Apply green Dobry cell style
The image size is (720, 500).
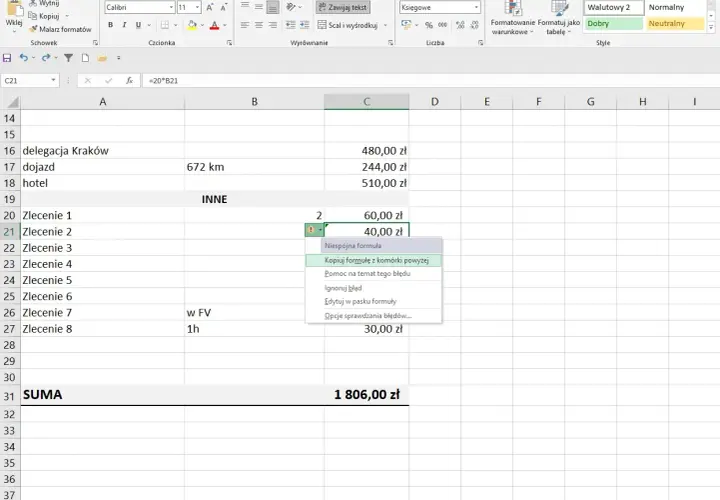(613, 23)
